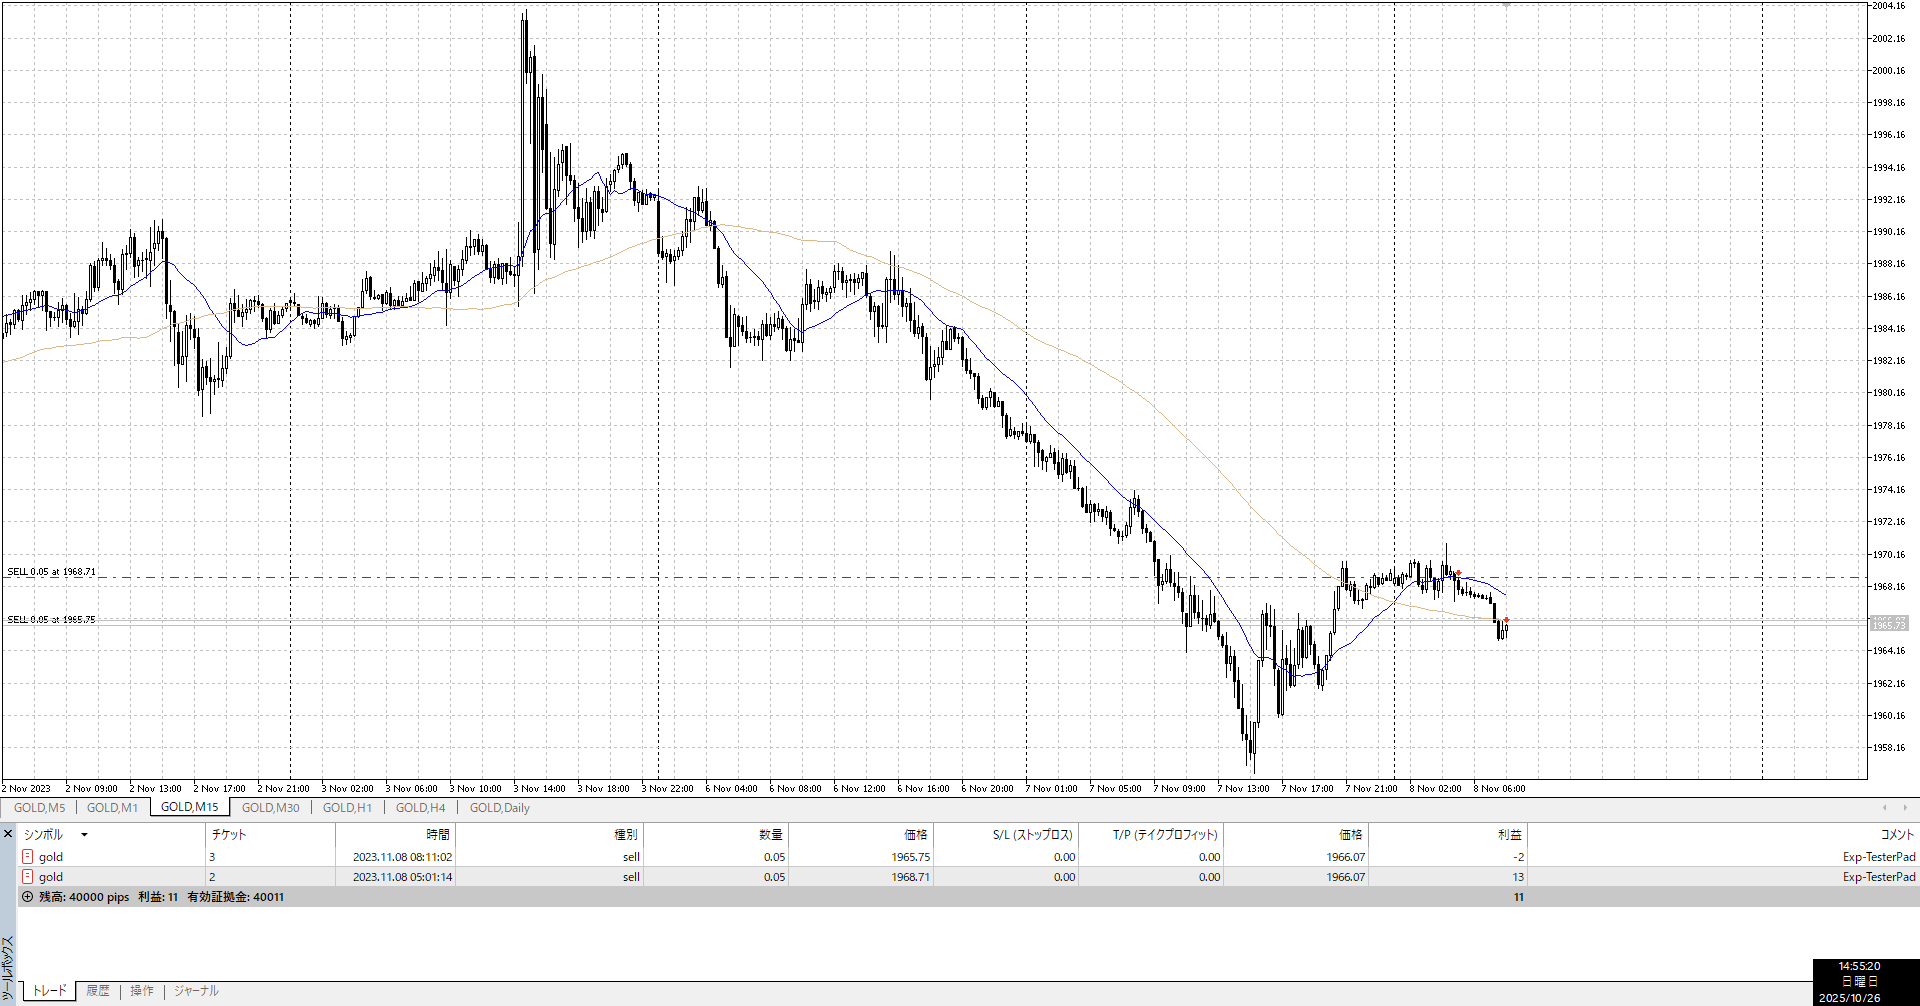Open the sort arrow beside シンボル header

(x=85, y=835)
